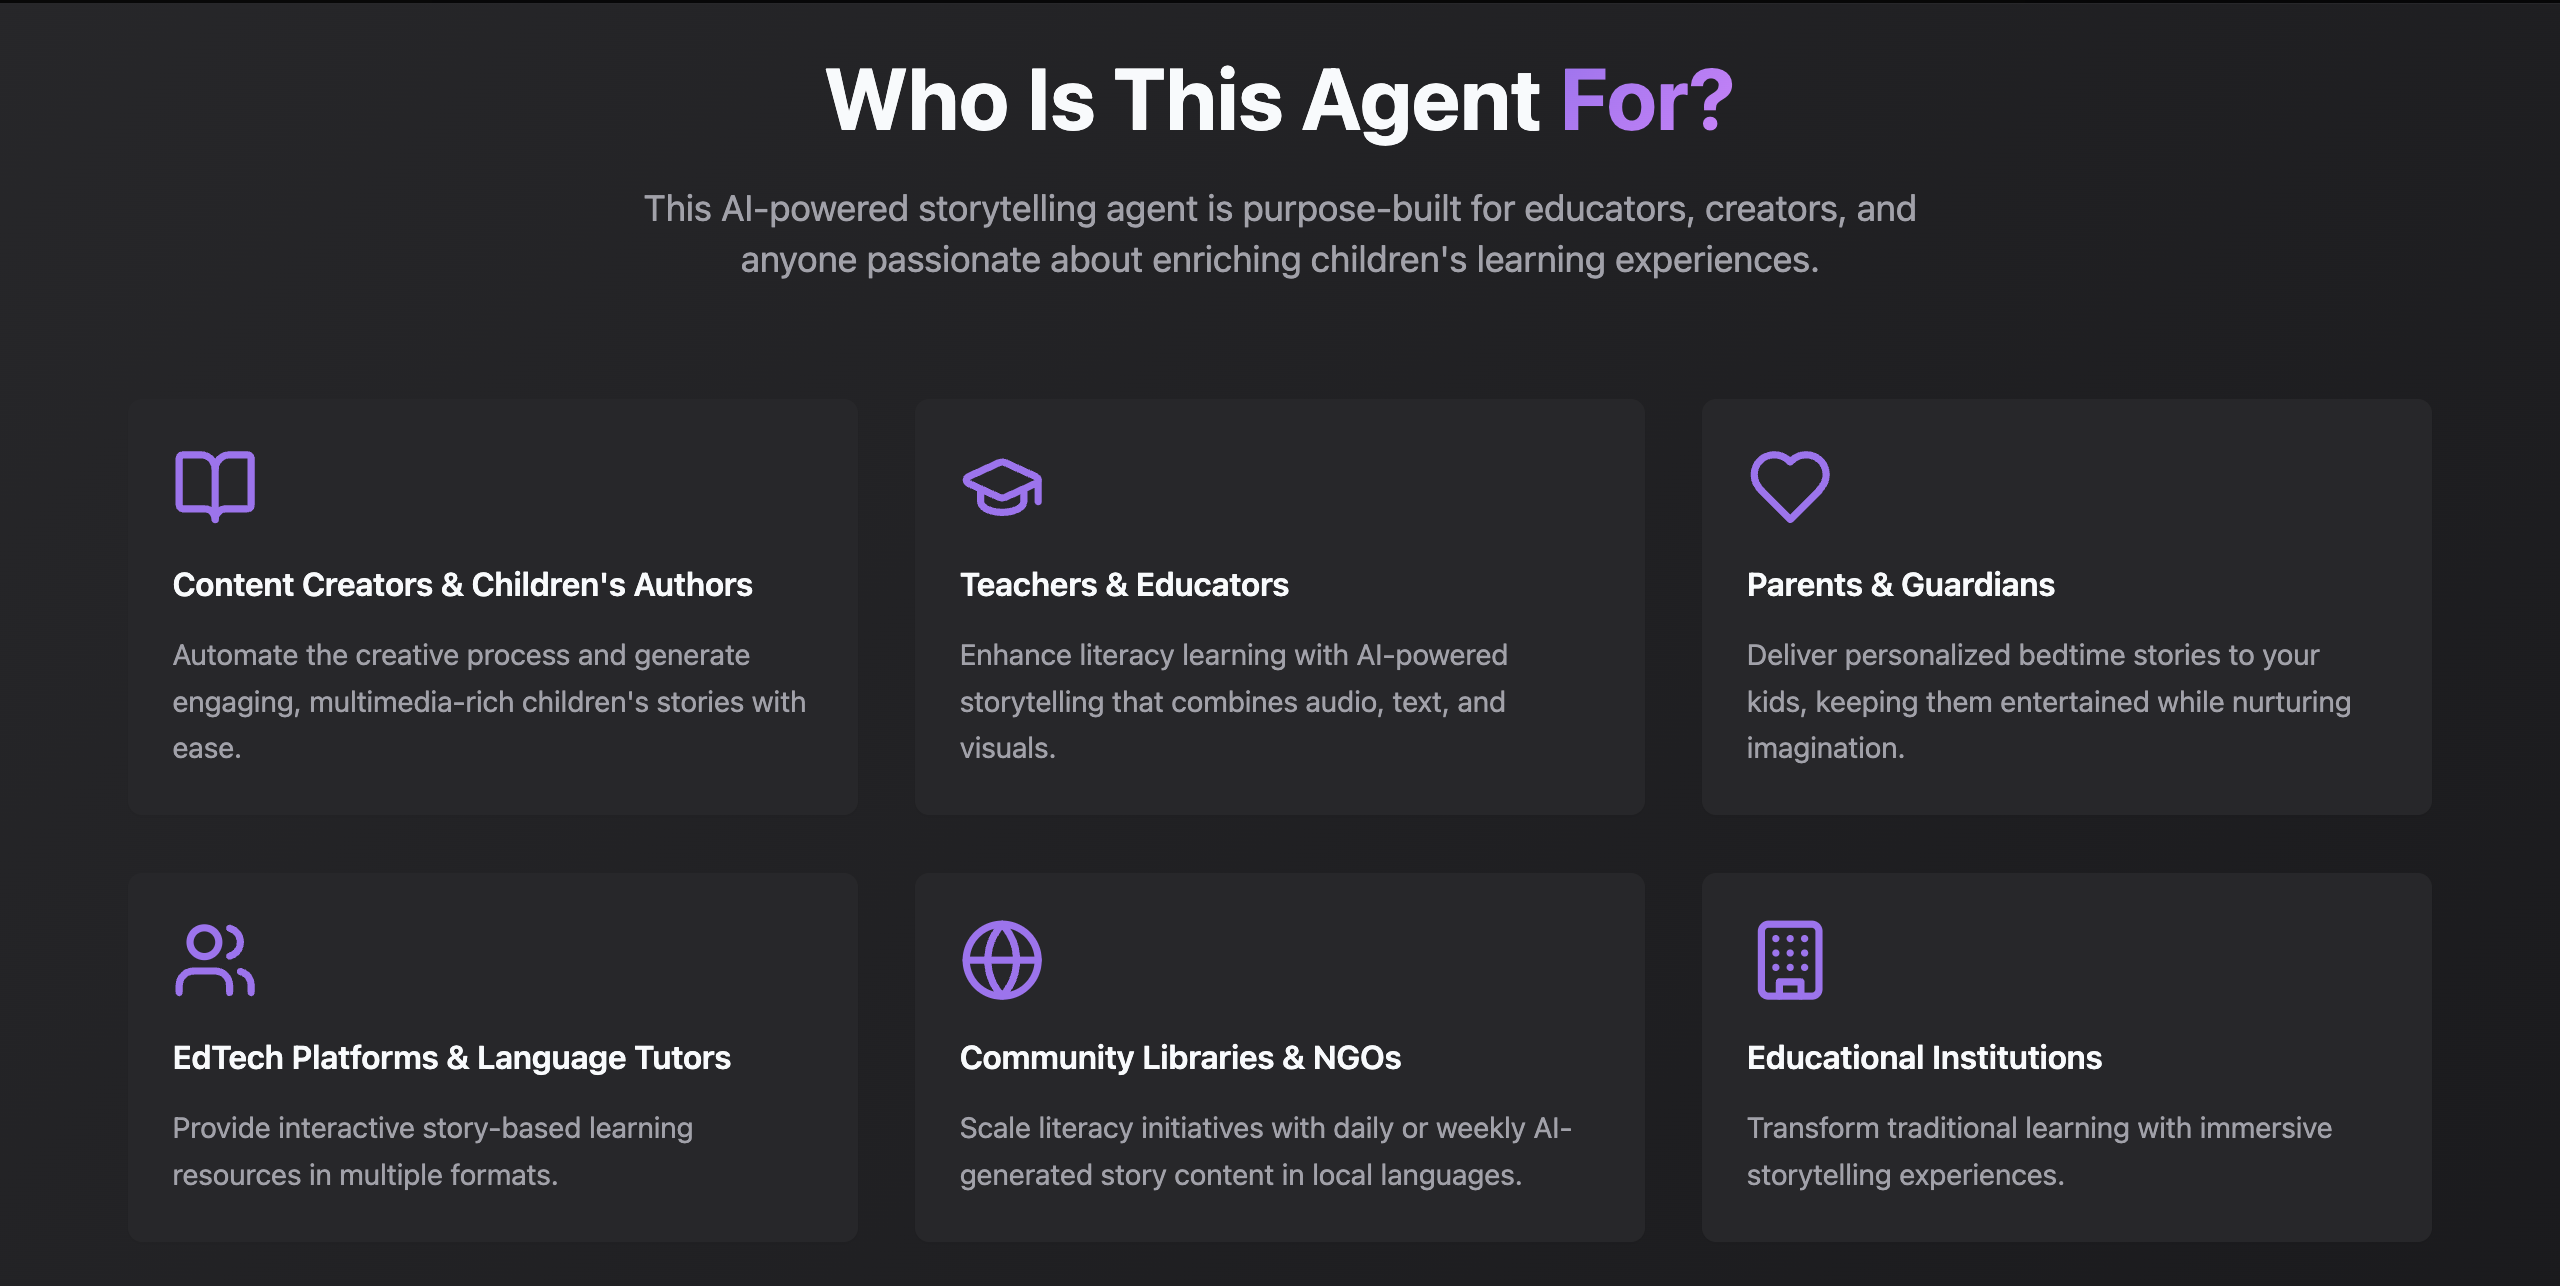Viewport: 2560px width, 1286px height.
Task: Open Educational Institutions title
Action: click(1924, 1057)
